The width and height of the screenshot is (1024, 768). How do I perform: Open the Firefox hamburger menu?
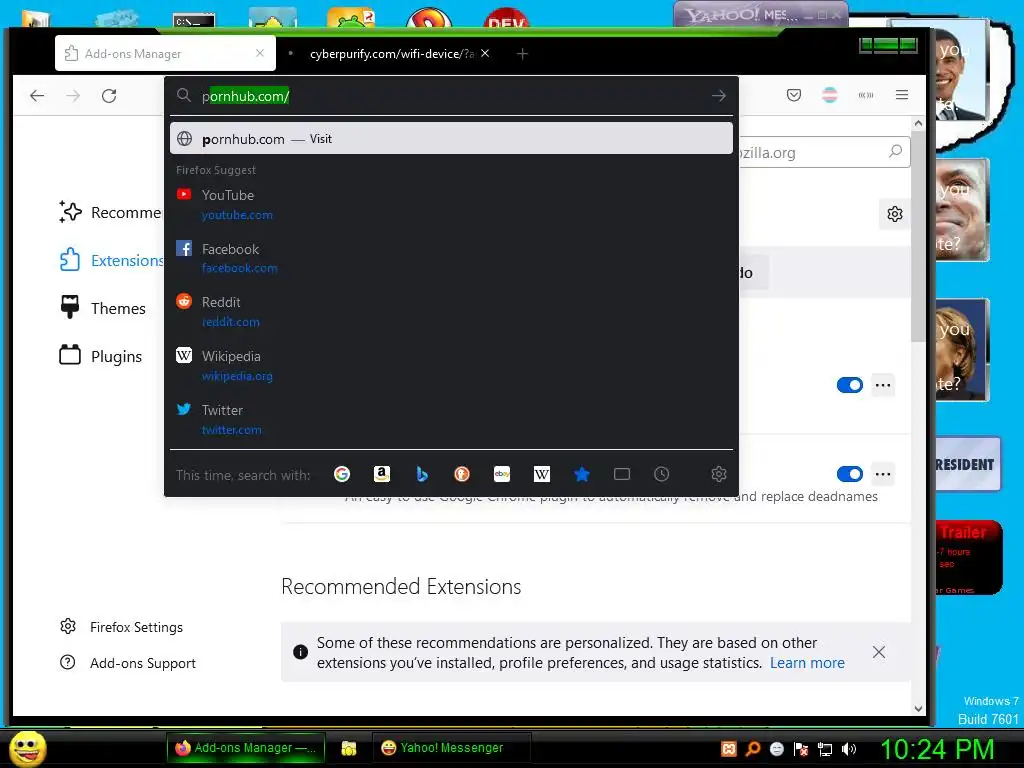point(902,95)
